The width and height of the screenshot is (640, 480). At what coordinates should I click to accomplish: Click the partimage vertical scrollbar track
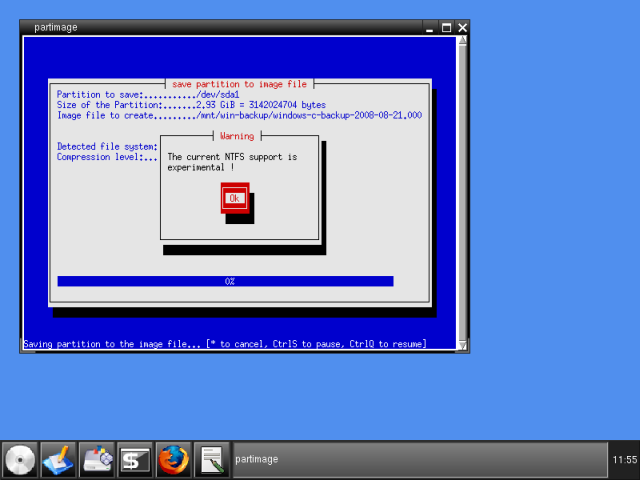pyautogui.click(x=462, y=192)
